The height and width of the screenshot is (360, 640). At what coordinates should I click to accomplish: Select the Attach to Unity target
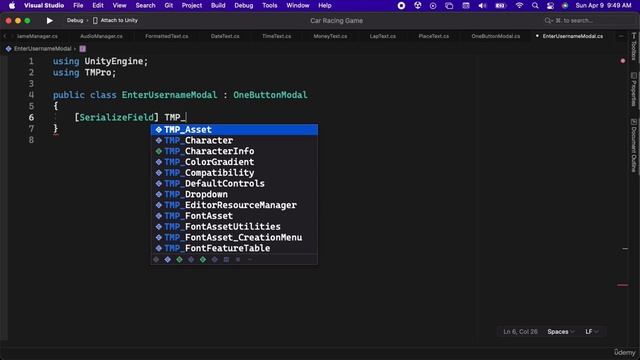click(116, 20)
